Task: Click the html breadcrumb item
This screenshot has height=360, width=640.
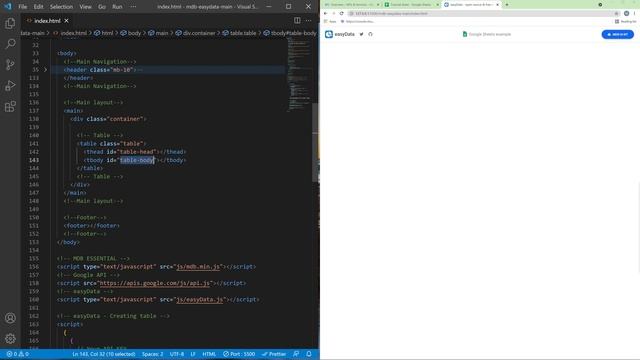Action: pyautogui.click(x=104, y=33)
